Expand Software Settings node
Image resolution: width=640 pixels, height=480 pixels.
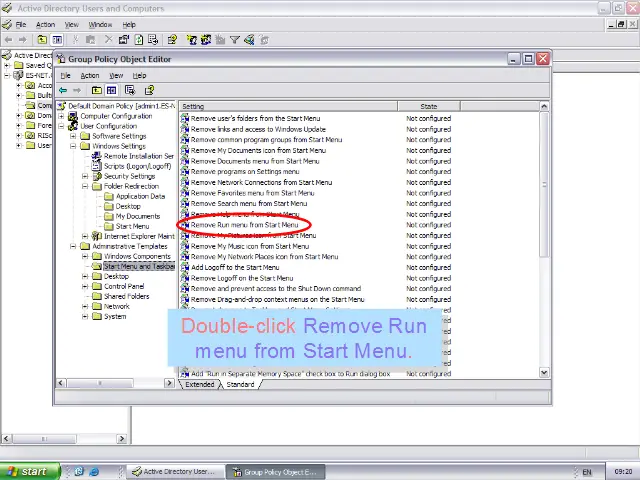click(73, 136)
